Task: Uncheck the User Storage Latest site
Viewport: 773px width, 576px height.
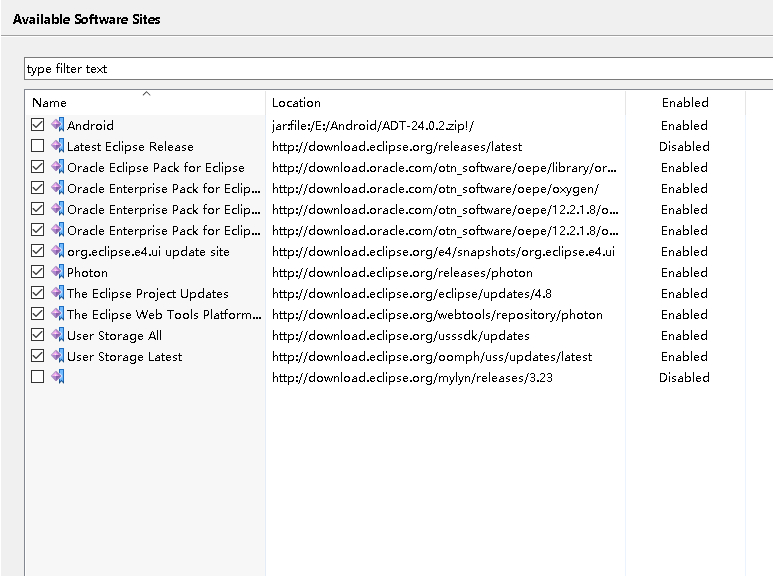Action: [38, 356]
